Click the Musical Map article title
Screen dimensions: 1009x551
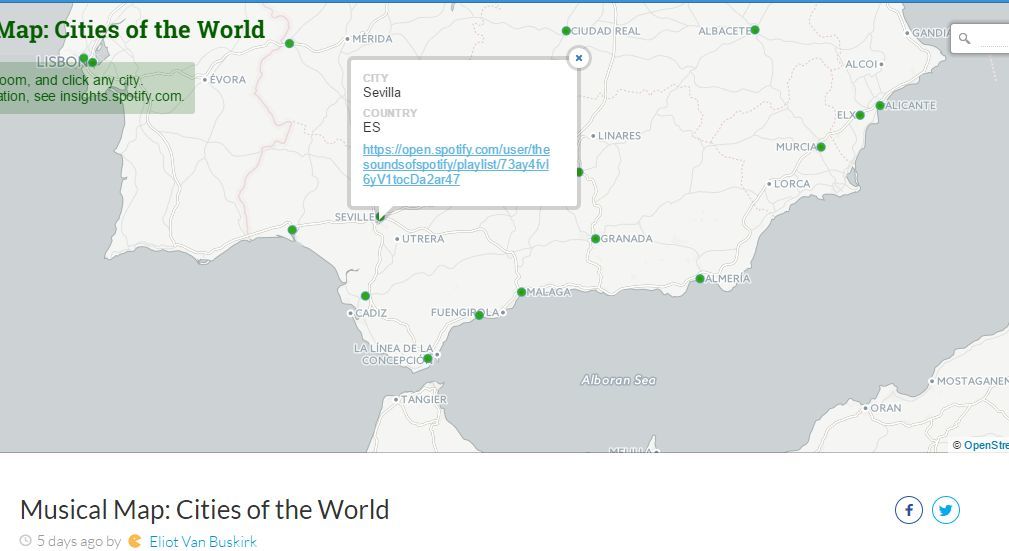205,510
